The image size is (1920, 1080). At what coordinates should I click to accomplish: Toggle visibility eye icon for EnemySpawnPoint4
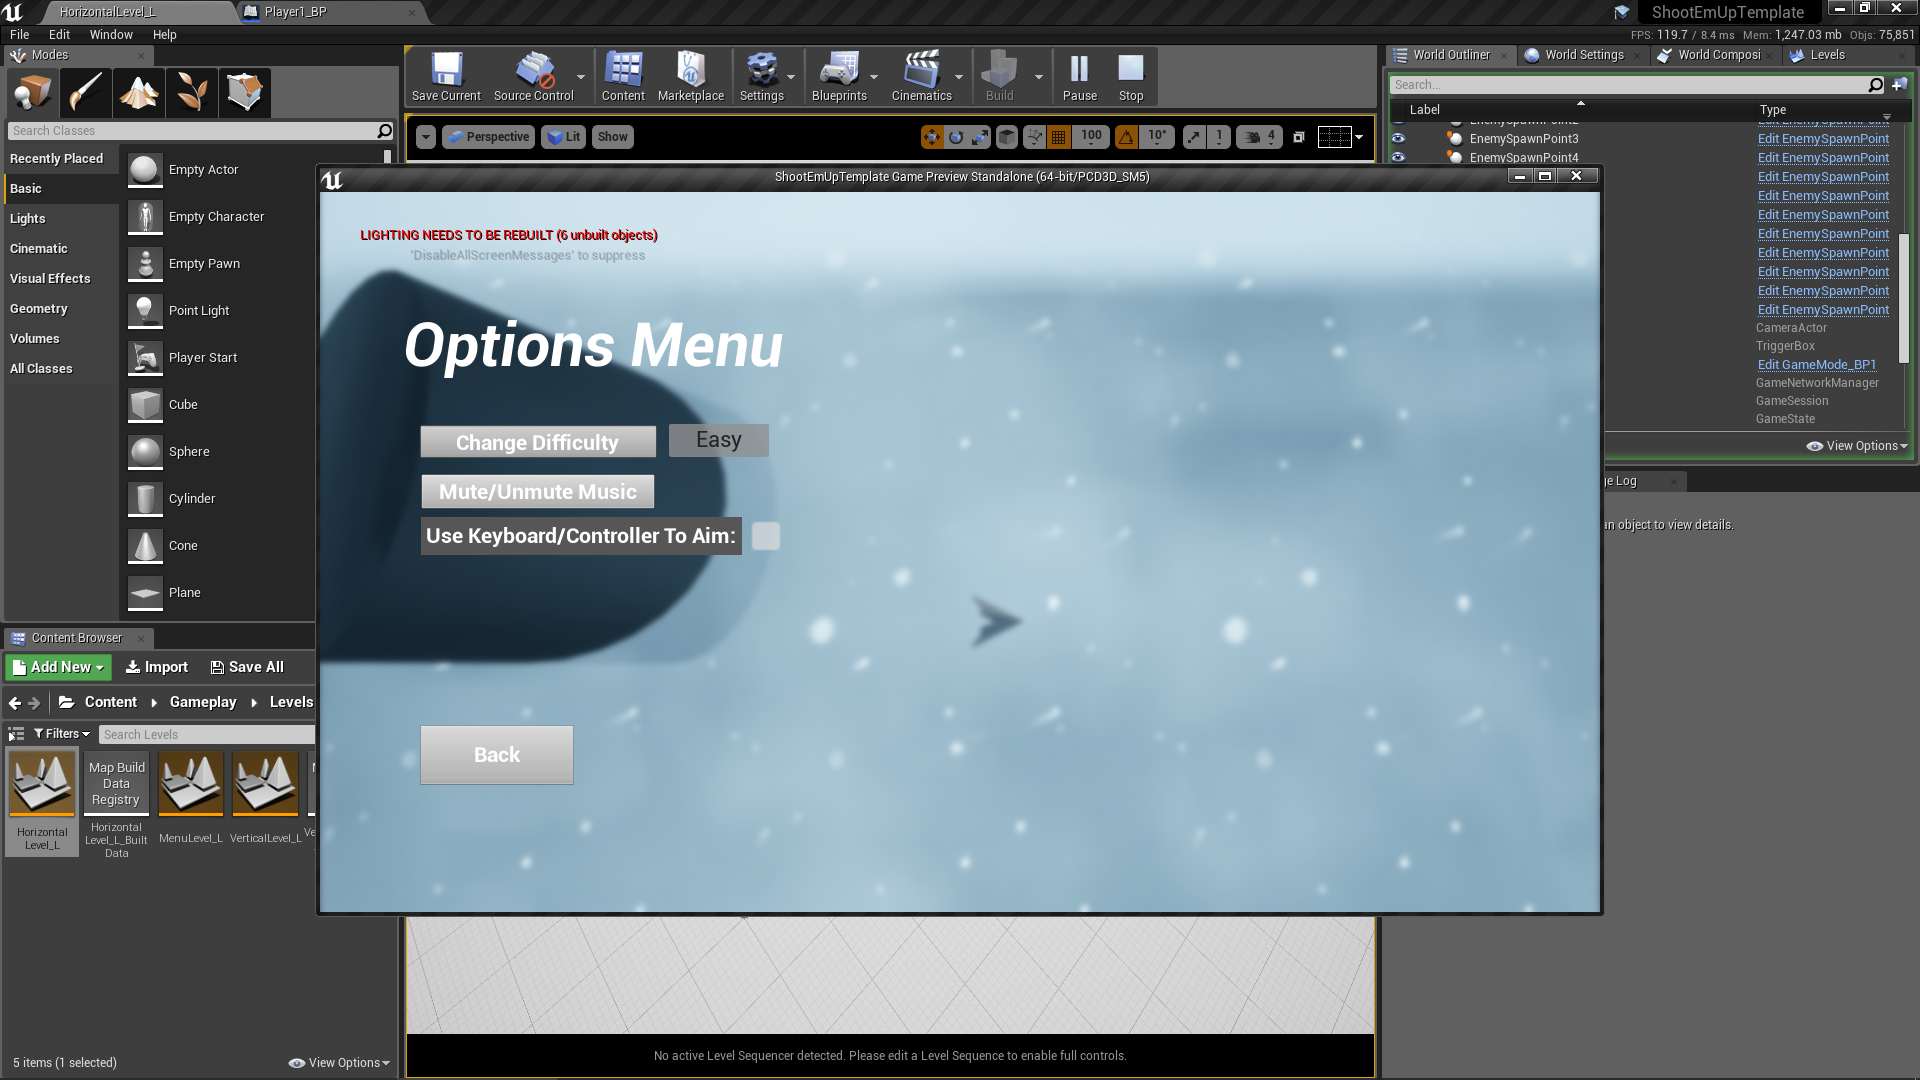1402,157
